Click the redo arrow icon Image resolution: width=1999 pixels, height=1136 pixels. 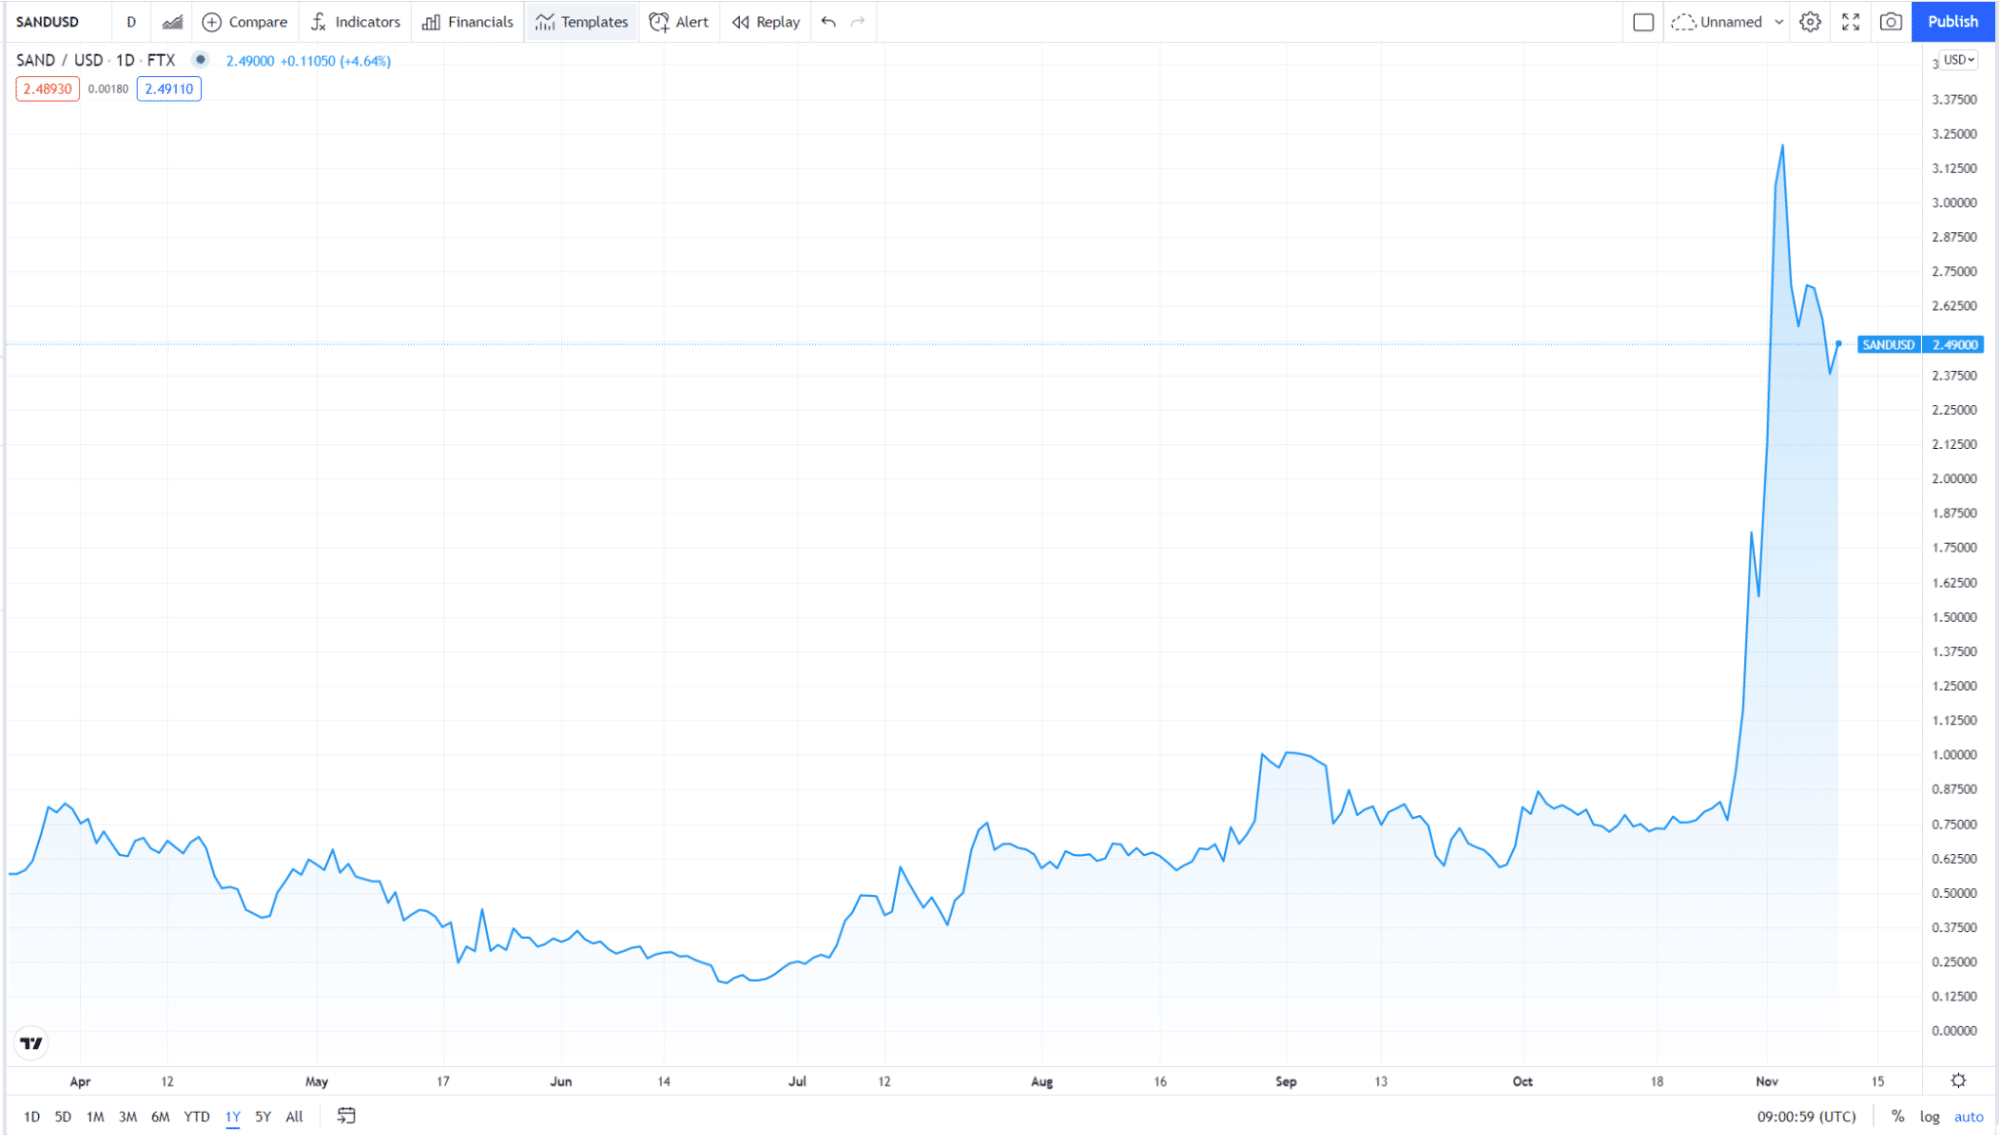858,22
